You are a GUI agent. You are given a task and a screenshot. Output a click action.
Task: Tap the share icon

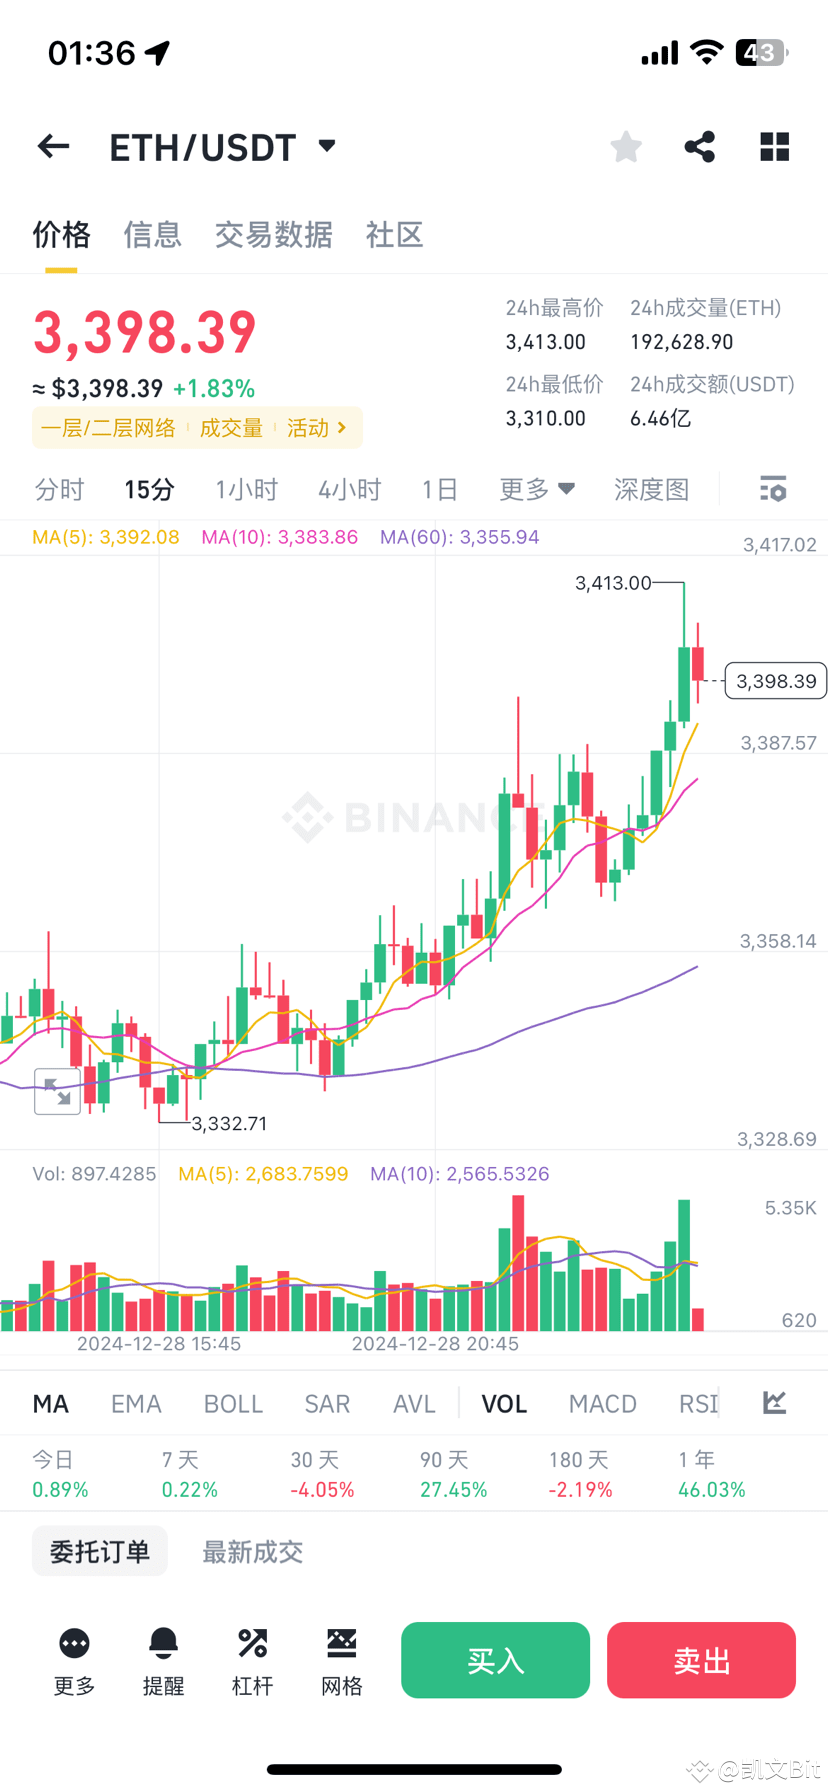pyautogui.click(x=699, y=146)
